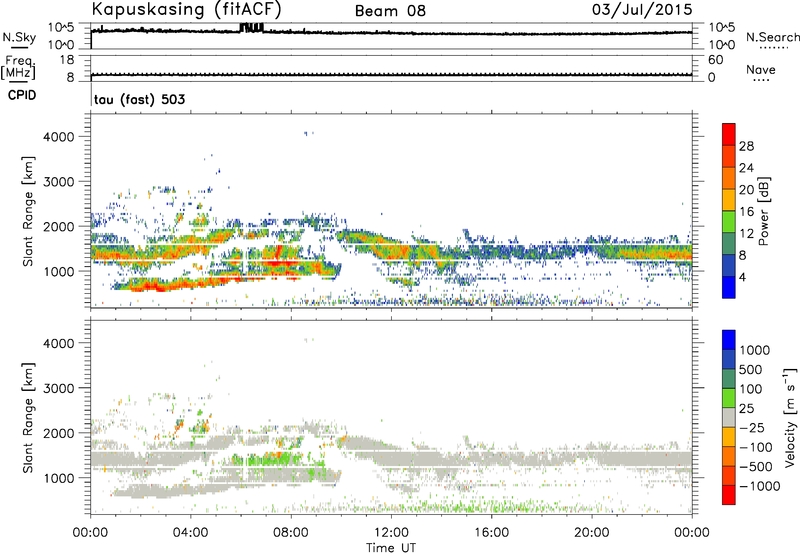This screenshot has height=554, width=800.
Task: Click the 04:00 time tick label
Action: [x=190, y=533]
